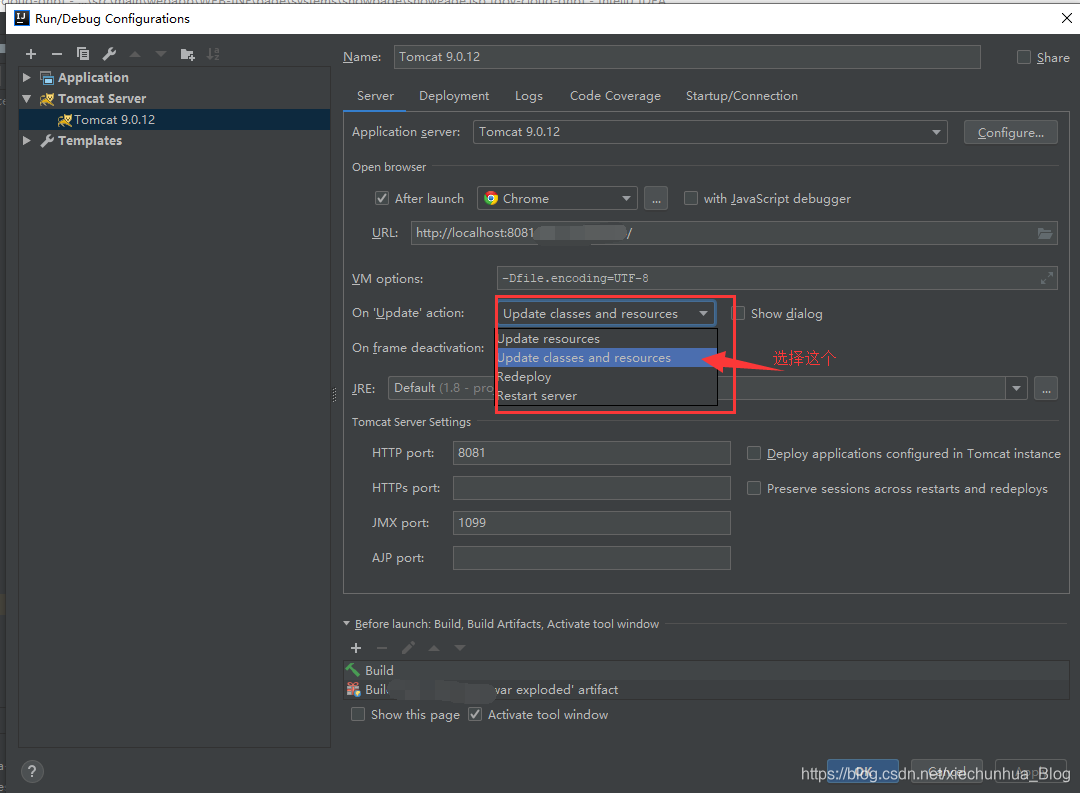Open the Chrome browser dropdown
The width and height of the screenshot is (1080, 793).
pos(557,198)
